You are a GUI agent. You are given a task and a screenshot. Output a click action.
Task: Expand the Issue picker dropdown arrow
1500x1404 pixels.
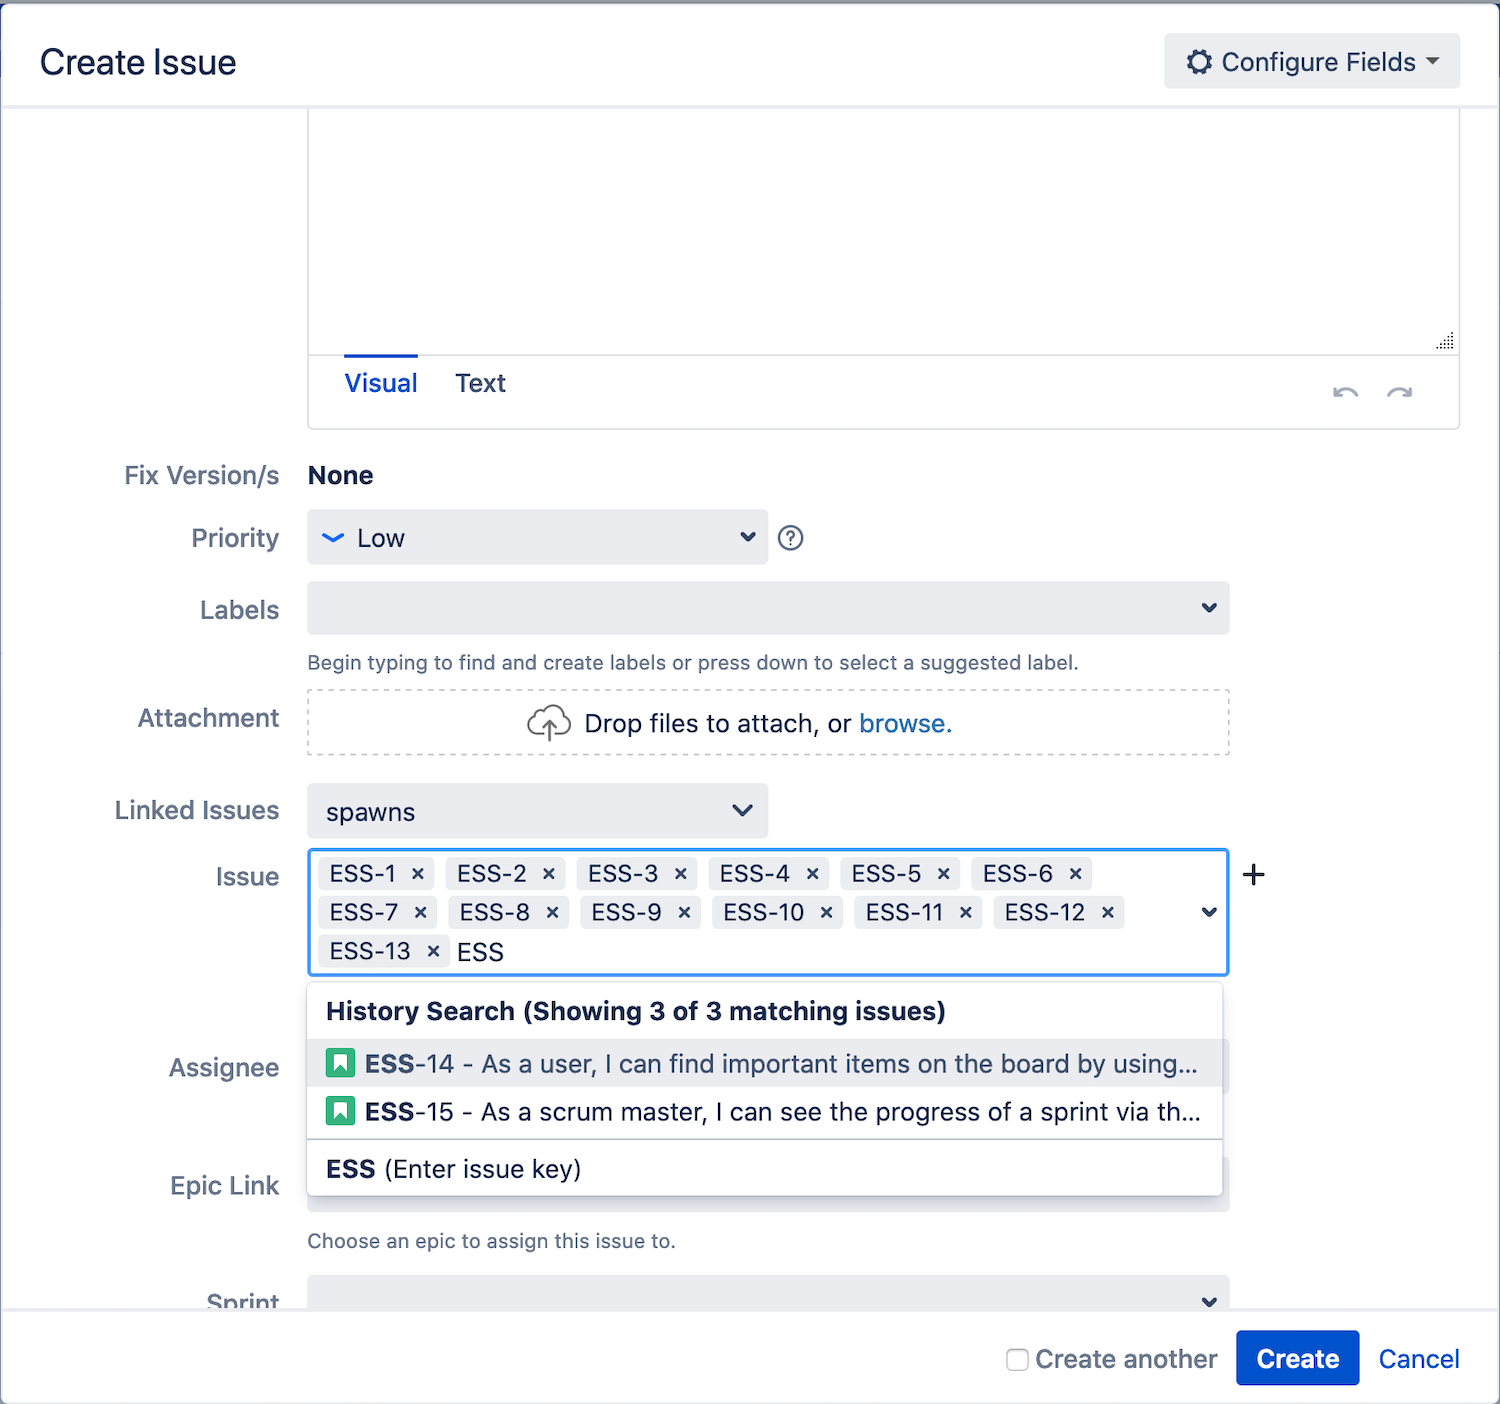coord(1209,912)
